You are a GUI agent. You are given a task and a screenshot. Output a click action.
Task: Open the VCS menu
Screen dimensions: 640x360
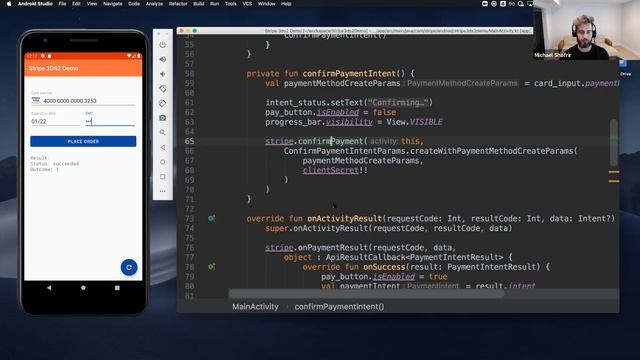click(247, 4)
